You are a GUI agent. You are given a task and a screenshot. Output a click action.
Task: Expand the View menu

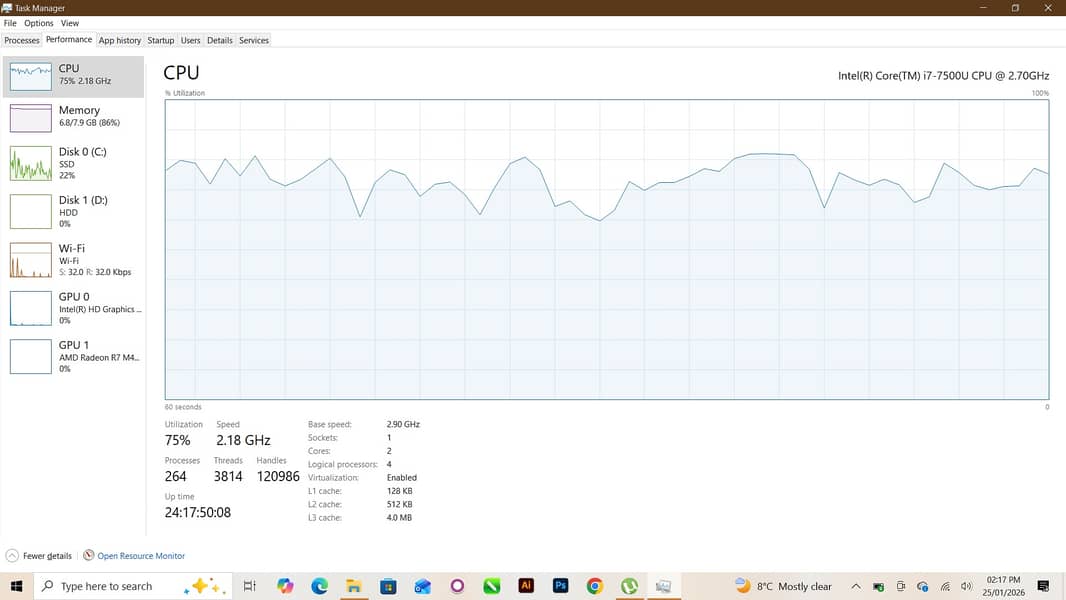coord(70,23)
